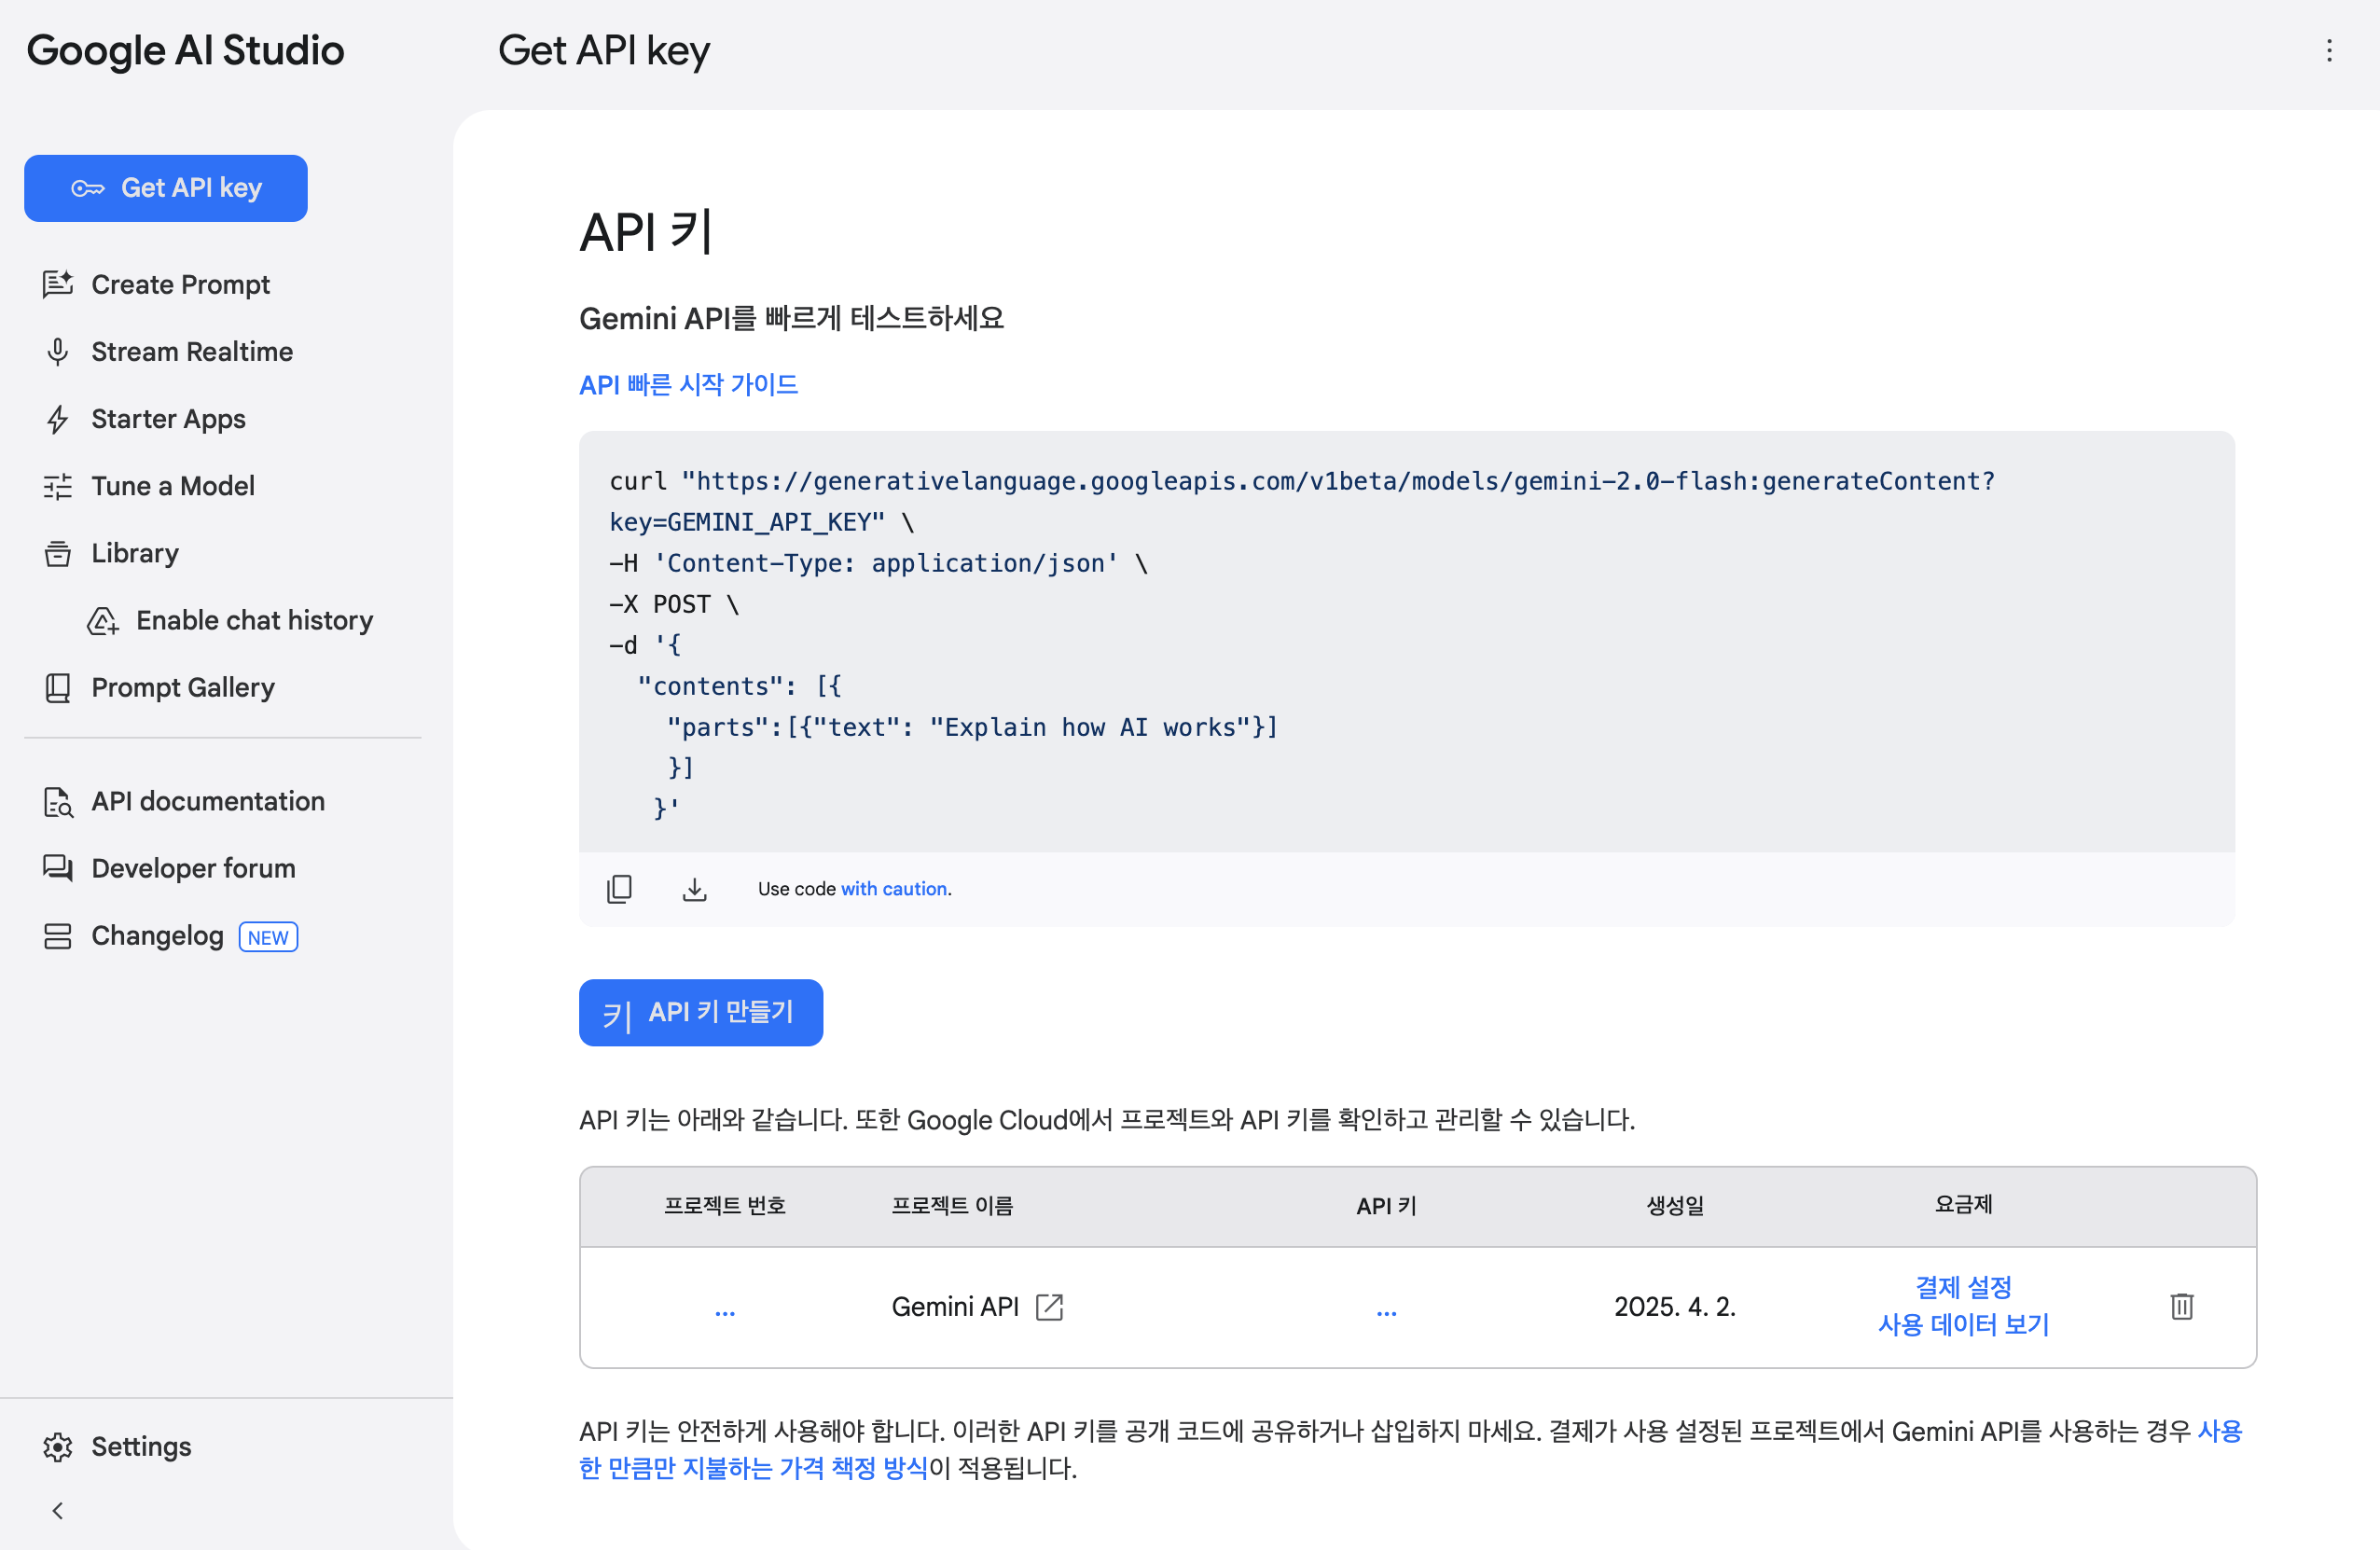
Task: Reveal the project number ellipsis
Action: tap(725, 1311)
